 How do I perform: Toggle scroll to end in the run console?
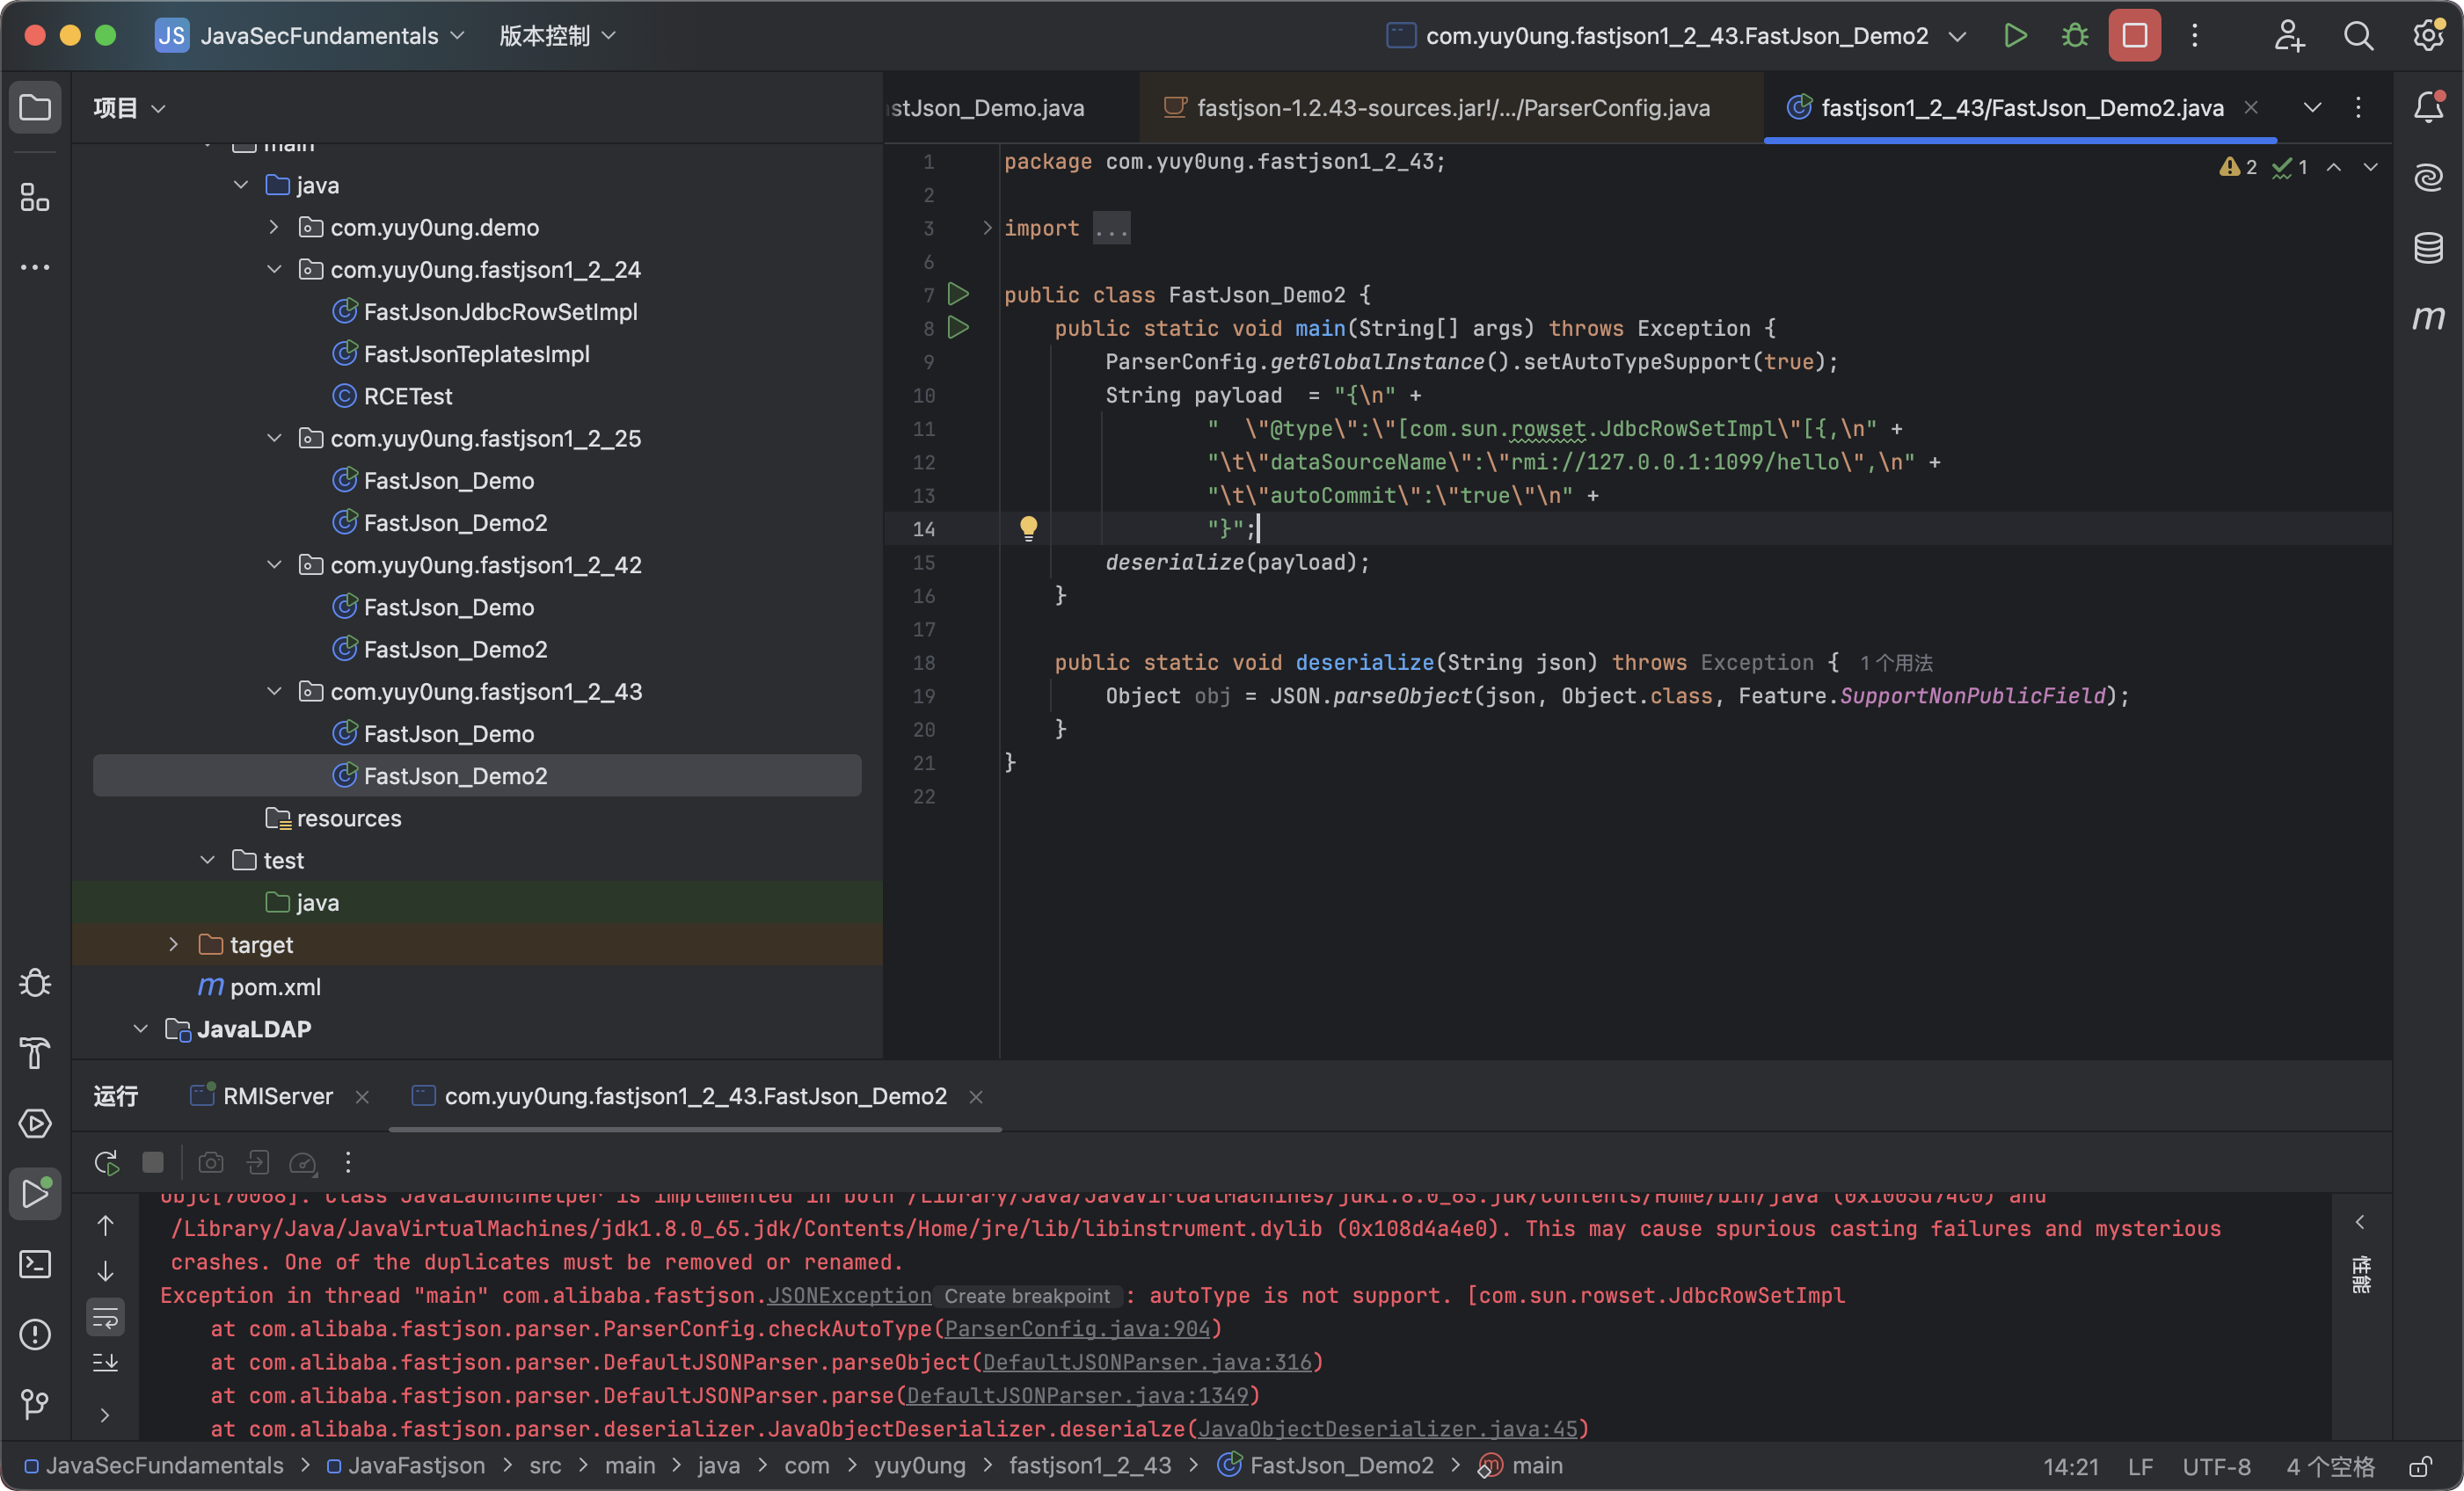[106, 1362]
